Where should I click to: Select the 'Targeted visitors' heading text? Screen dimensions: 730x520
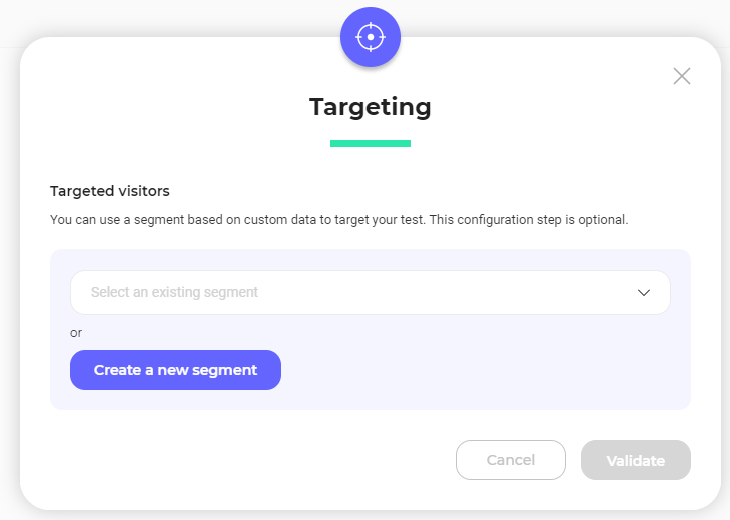[109, 191]
